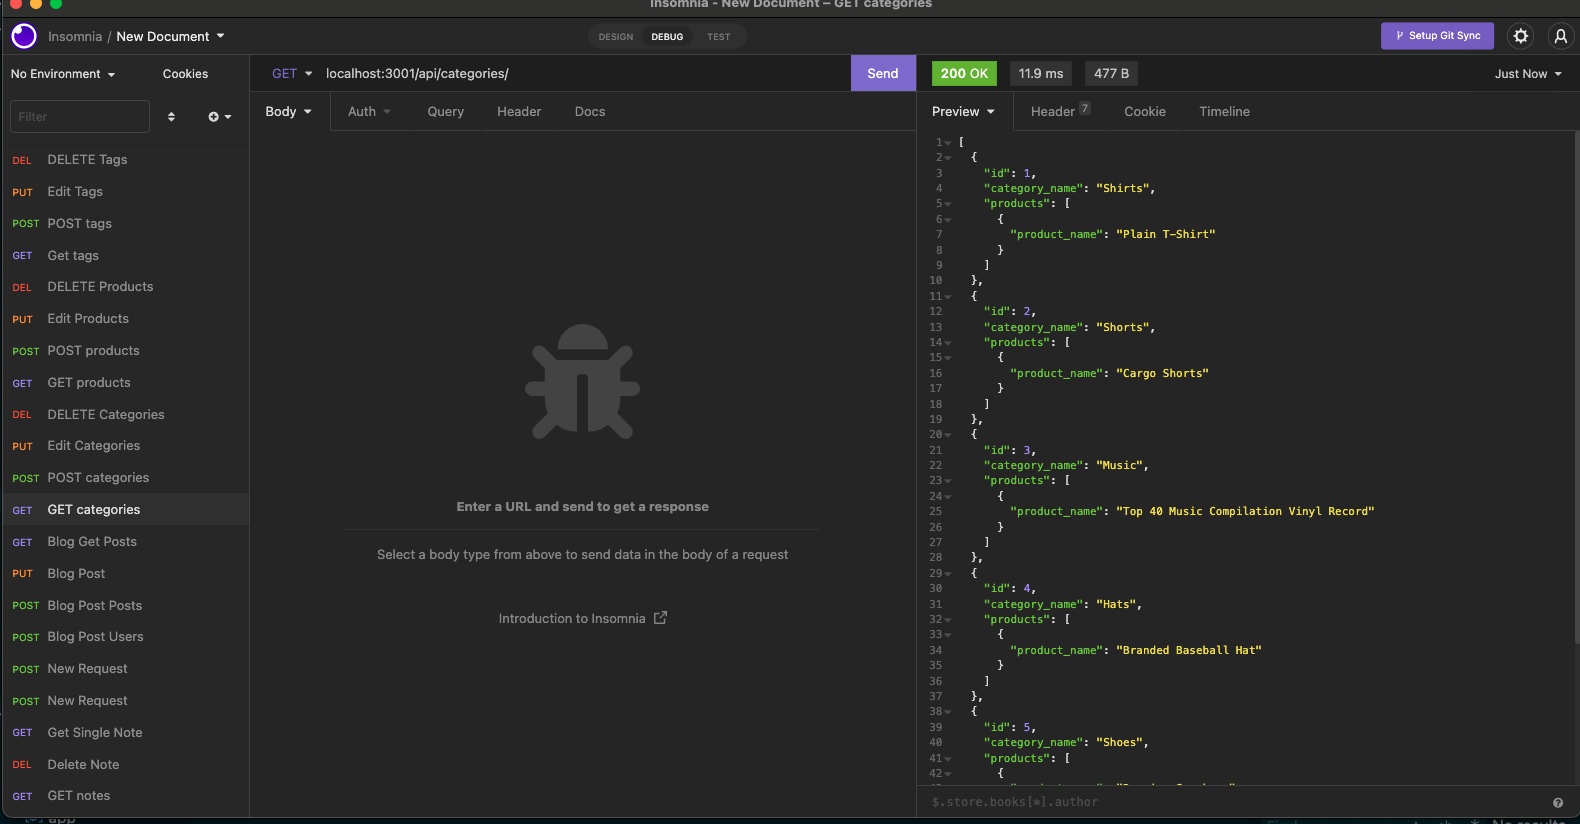Select the Edit Categories request
The width and height of the screenshot is (1580, 824).
125,446
